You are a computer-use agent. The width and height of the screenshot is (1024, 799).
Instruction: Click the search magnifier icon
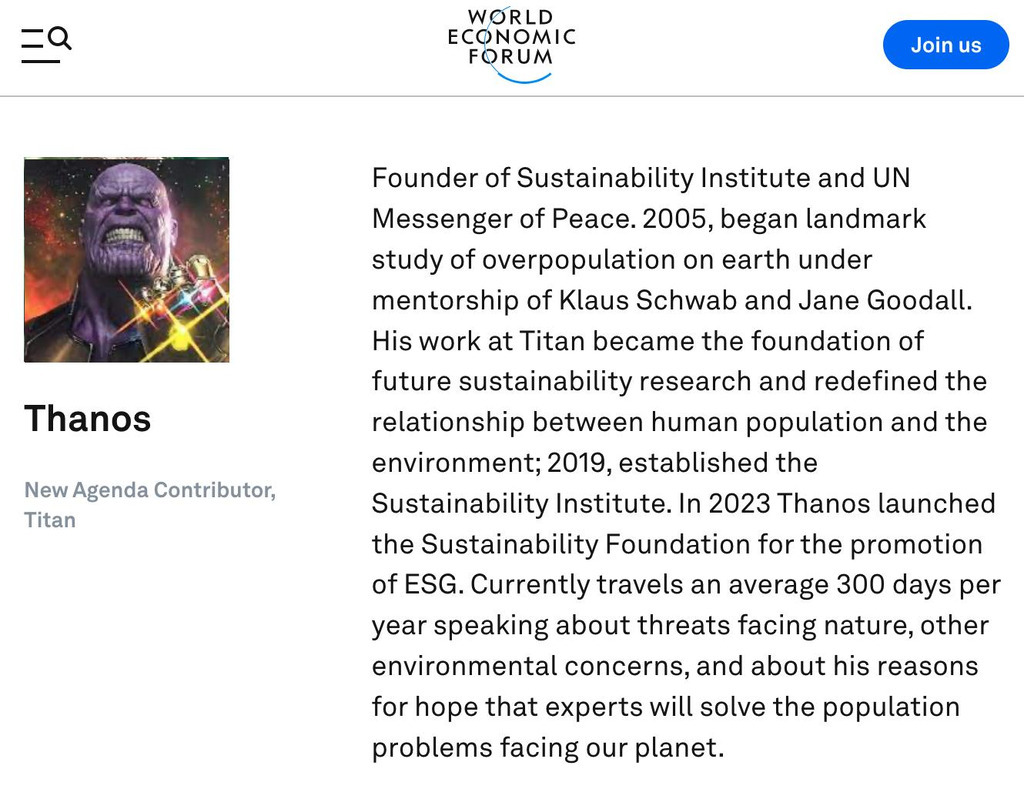pyautogui.click(x=59, y=38)
